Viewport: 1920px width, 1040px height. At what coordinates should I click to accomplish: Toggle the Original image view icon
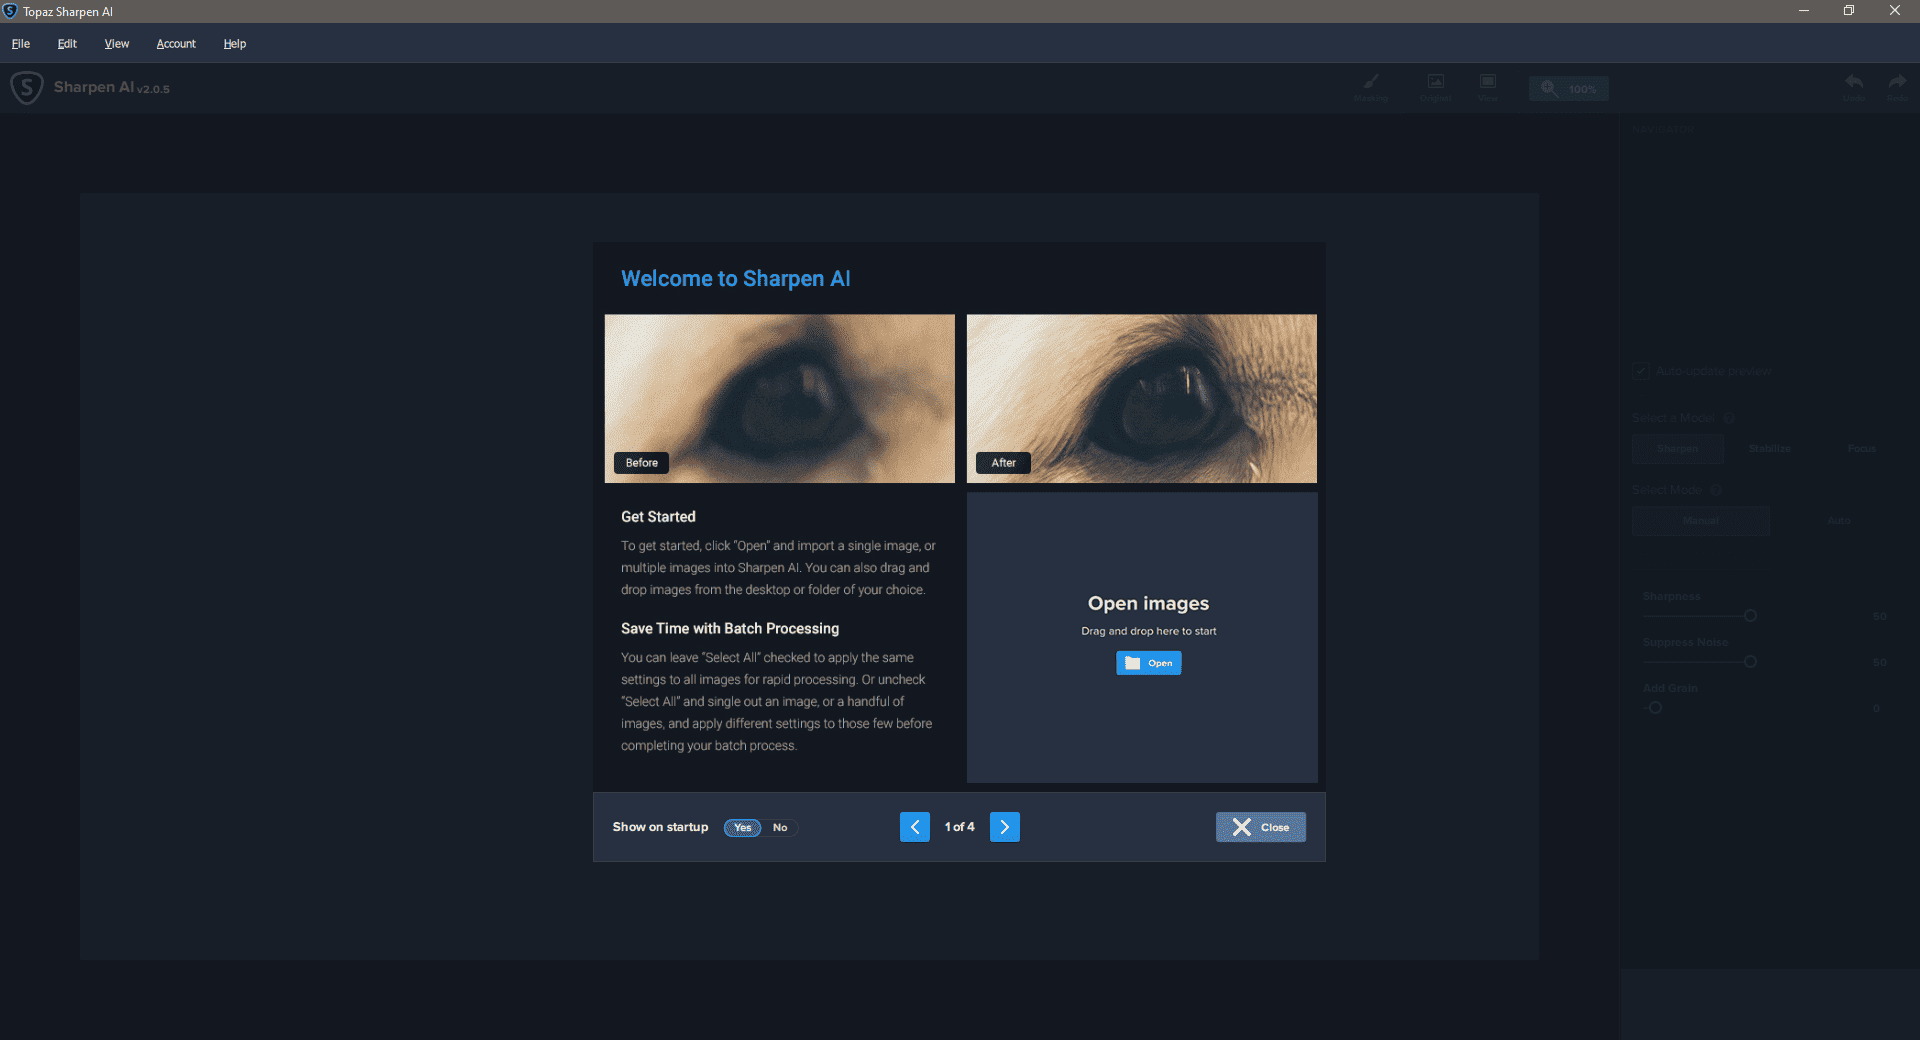[x=1435, y=87]
